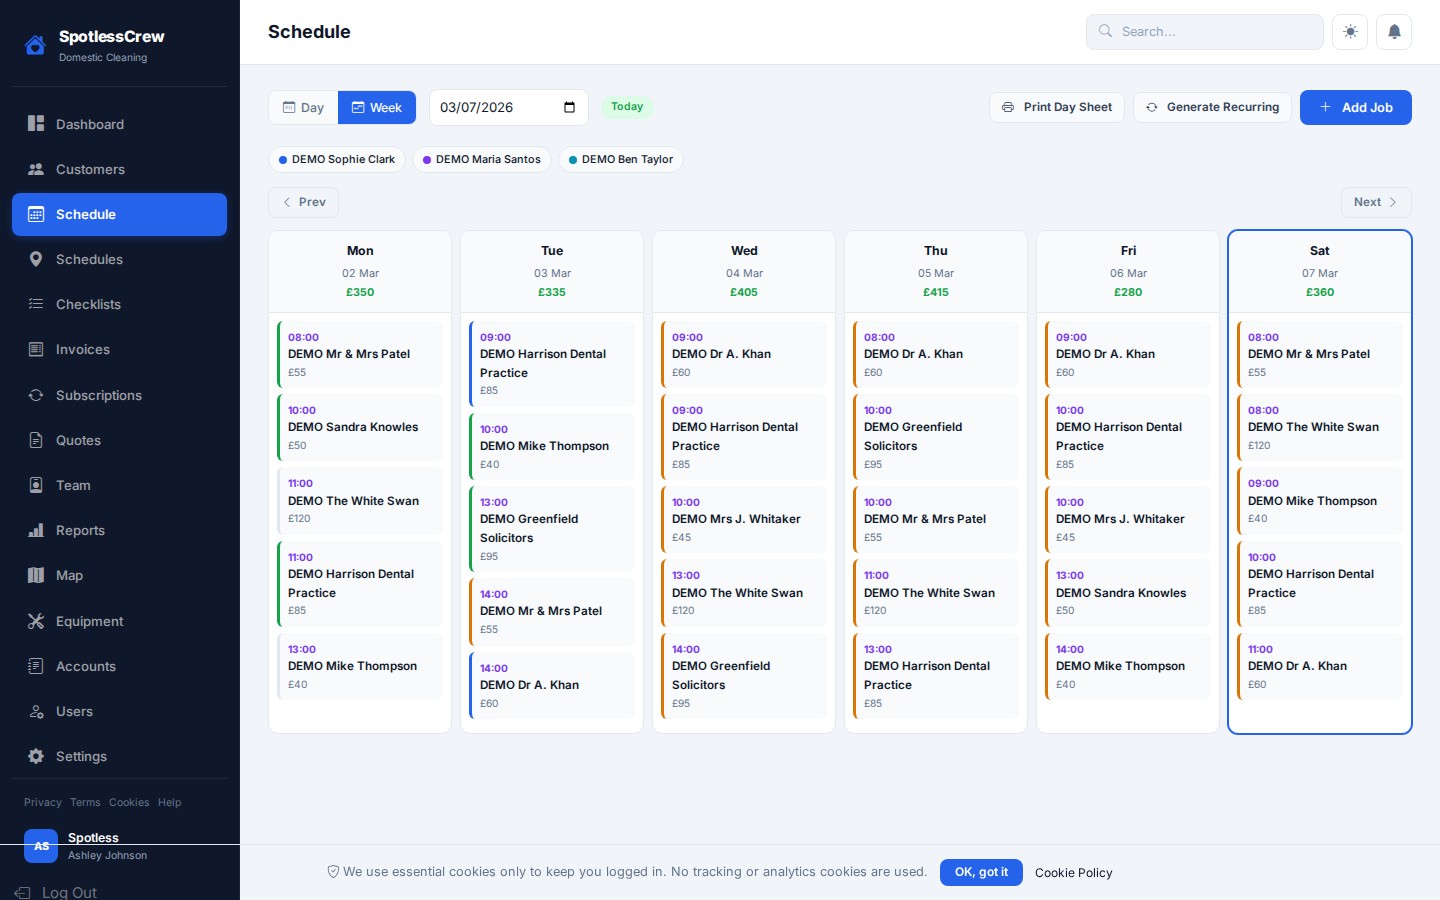Open Reports from the sidebar
The width and height of the screenshot is (1440, 900).
tap(80, 530)
